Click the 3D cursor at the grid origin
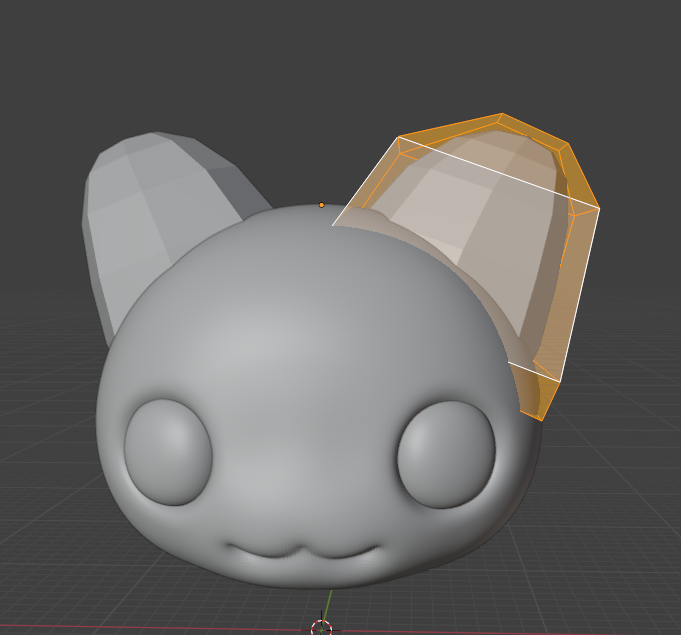681x635 pixels. 322,628
